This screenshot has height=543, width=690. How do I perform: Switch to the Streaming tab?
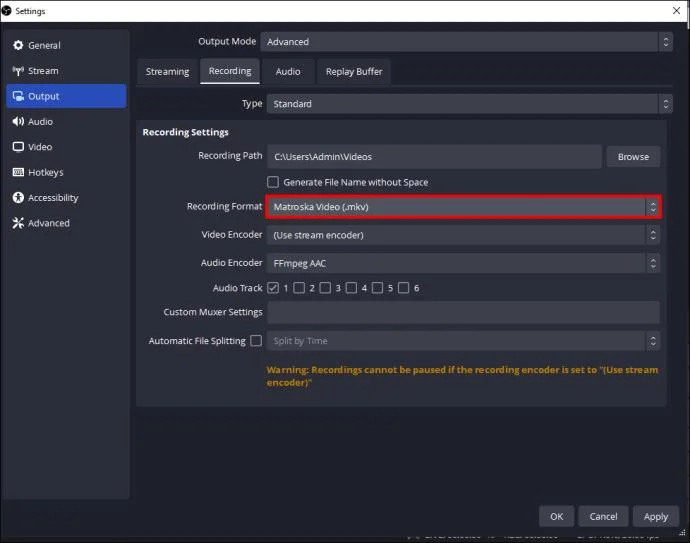coord(167,71)
